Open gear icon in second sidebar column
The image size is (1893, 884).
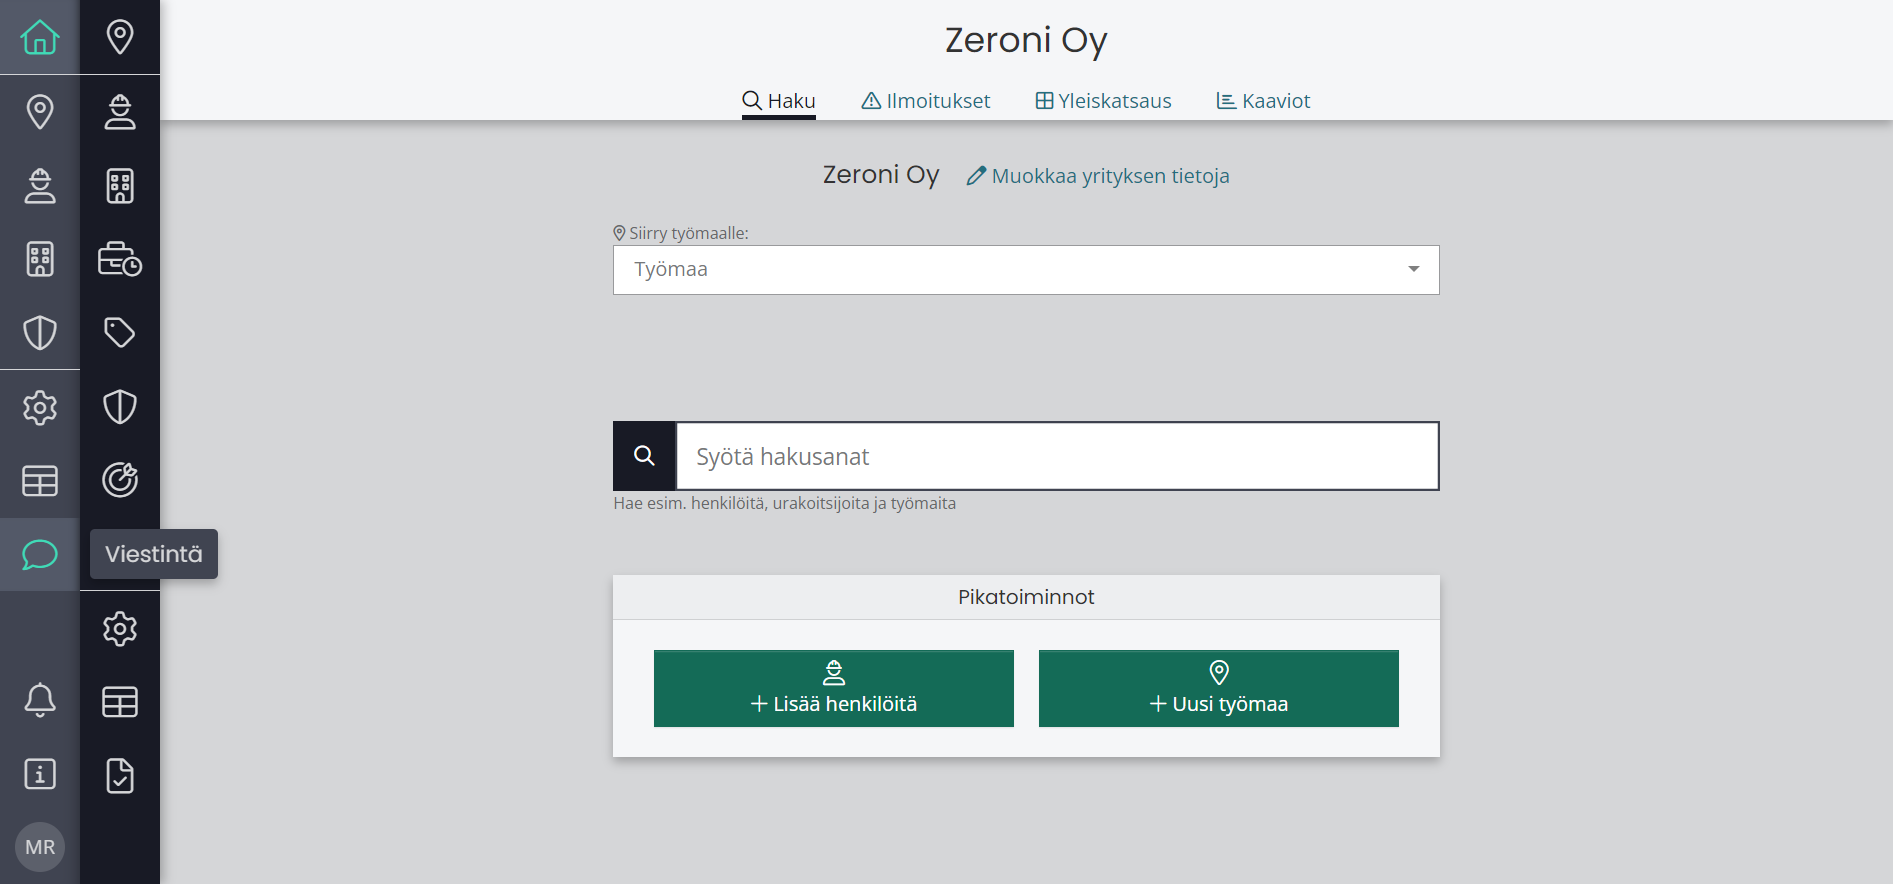tap(120, 628)
